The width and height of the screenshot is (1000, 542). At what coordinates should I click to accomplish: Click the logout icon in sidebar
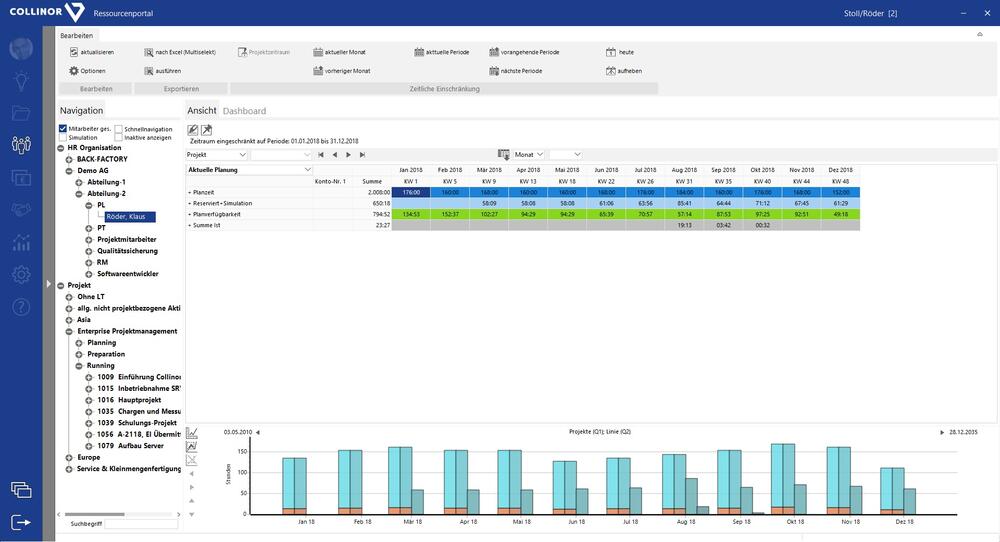21,522
